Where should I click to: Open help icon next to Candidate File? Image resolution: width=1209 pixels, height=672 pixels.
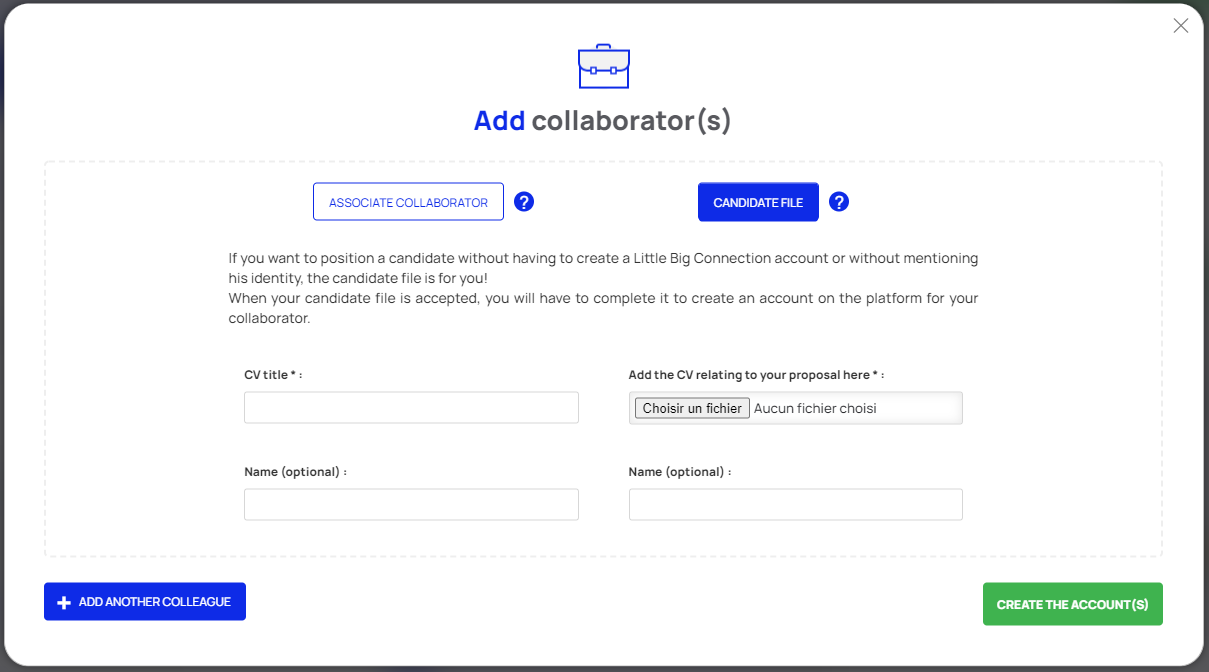pyautogui.click(x=839, y=202)
